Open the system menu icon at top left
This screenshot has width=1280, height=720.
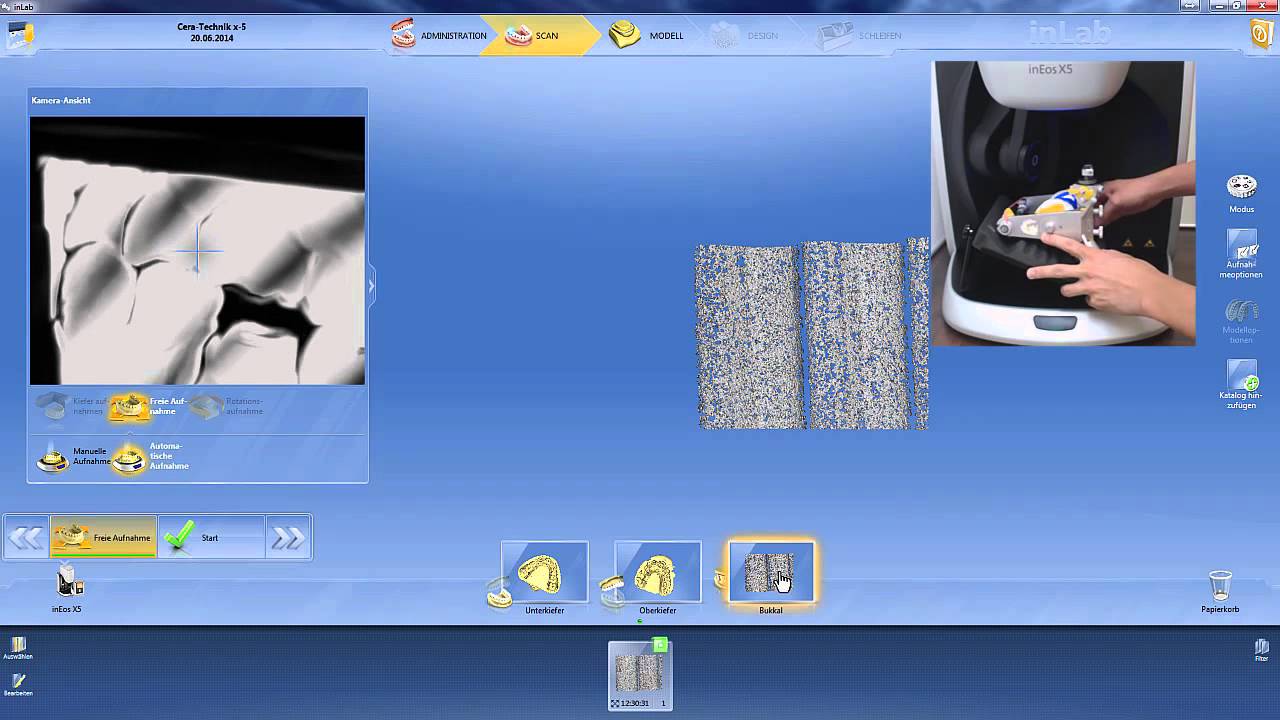(x=20, y=35)
